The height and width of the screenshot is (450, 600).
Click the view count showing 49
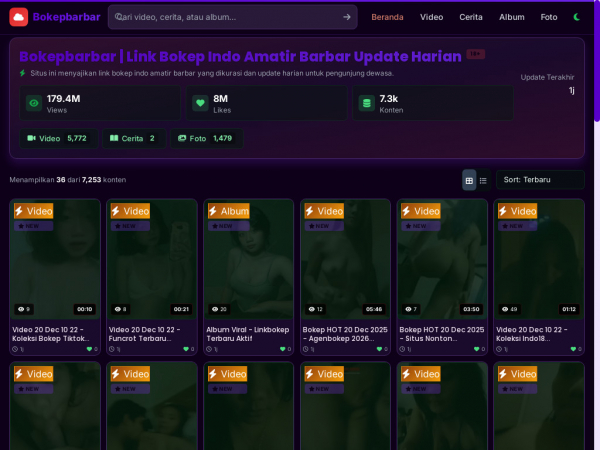pos(510,309)
